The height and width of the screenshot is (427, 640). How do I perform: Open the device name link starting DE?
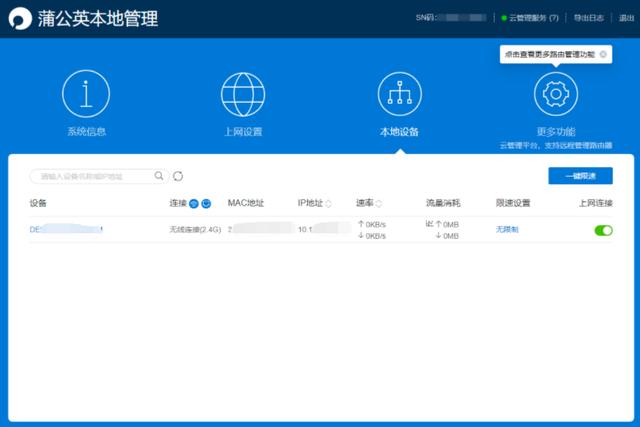point(66,229)
